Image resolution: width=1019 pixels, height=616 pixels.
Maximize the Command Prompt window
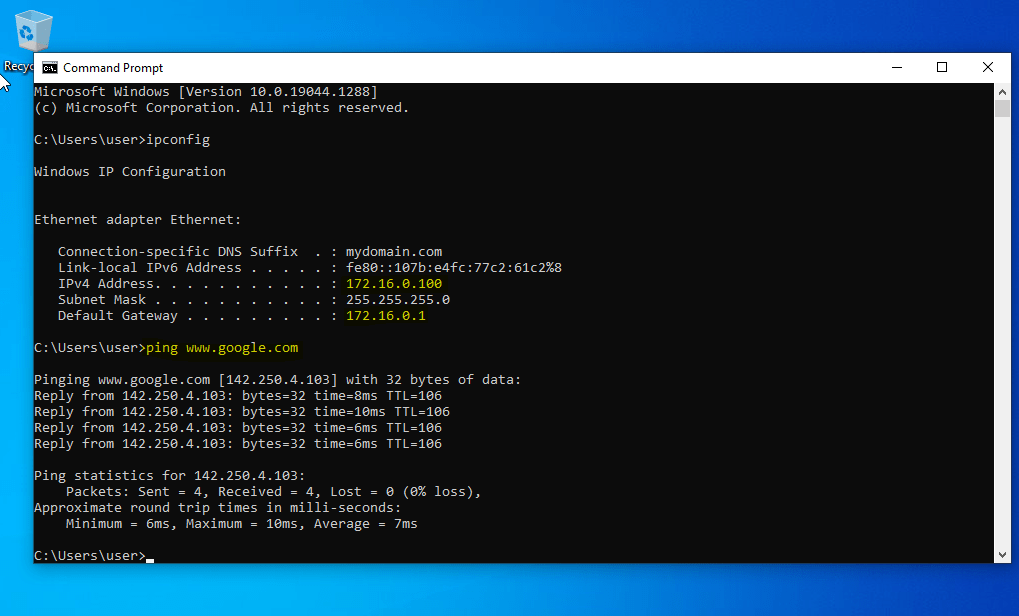coord(942,68)
